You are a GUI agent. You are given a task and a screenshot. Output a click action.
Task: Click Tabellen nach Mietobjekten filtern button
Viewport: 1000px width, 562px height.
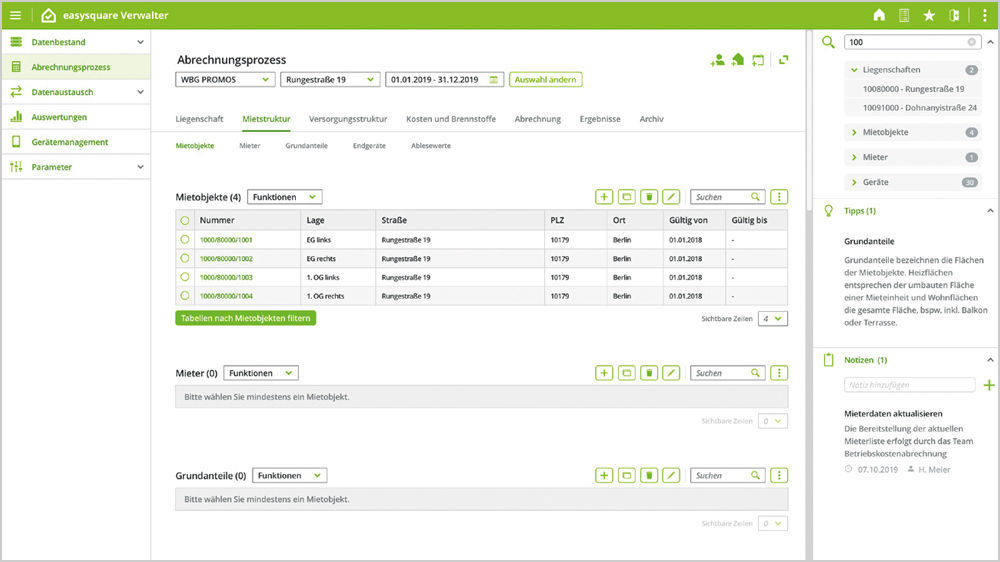[x=245, y=318]
